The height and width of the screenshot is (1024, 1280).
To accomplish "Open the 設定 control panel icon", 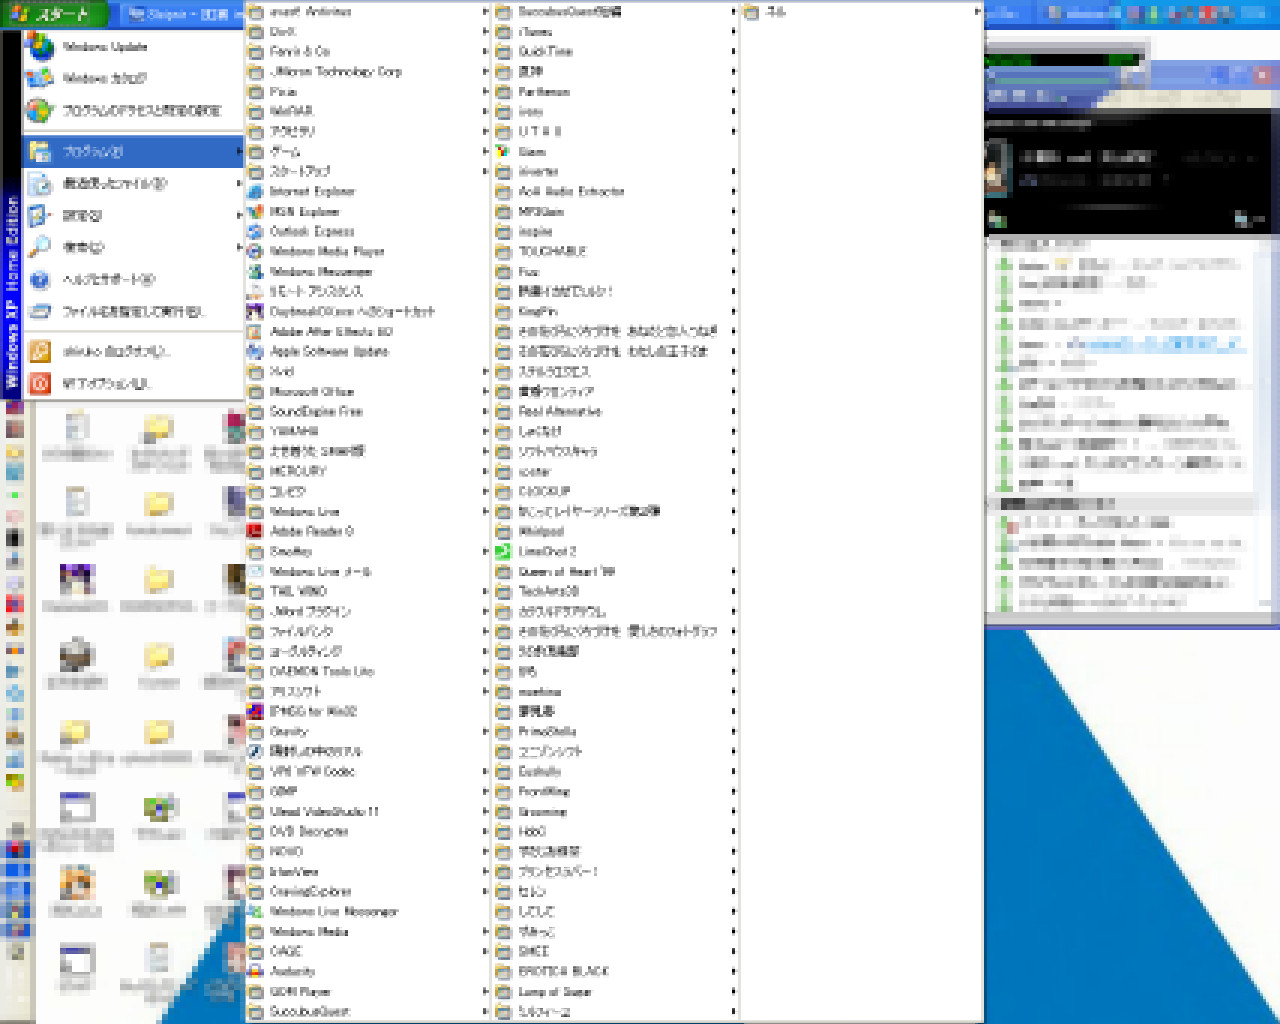I will (x=40, y=215).
